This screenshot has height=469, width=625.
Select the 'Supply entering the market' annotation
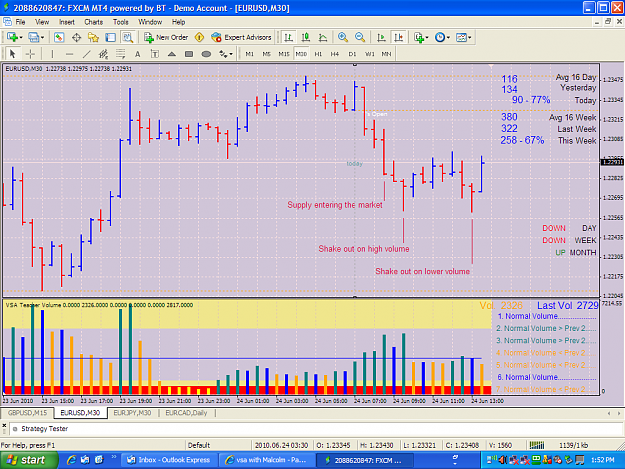pyautogui.click(x=335, y=205)
